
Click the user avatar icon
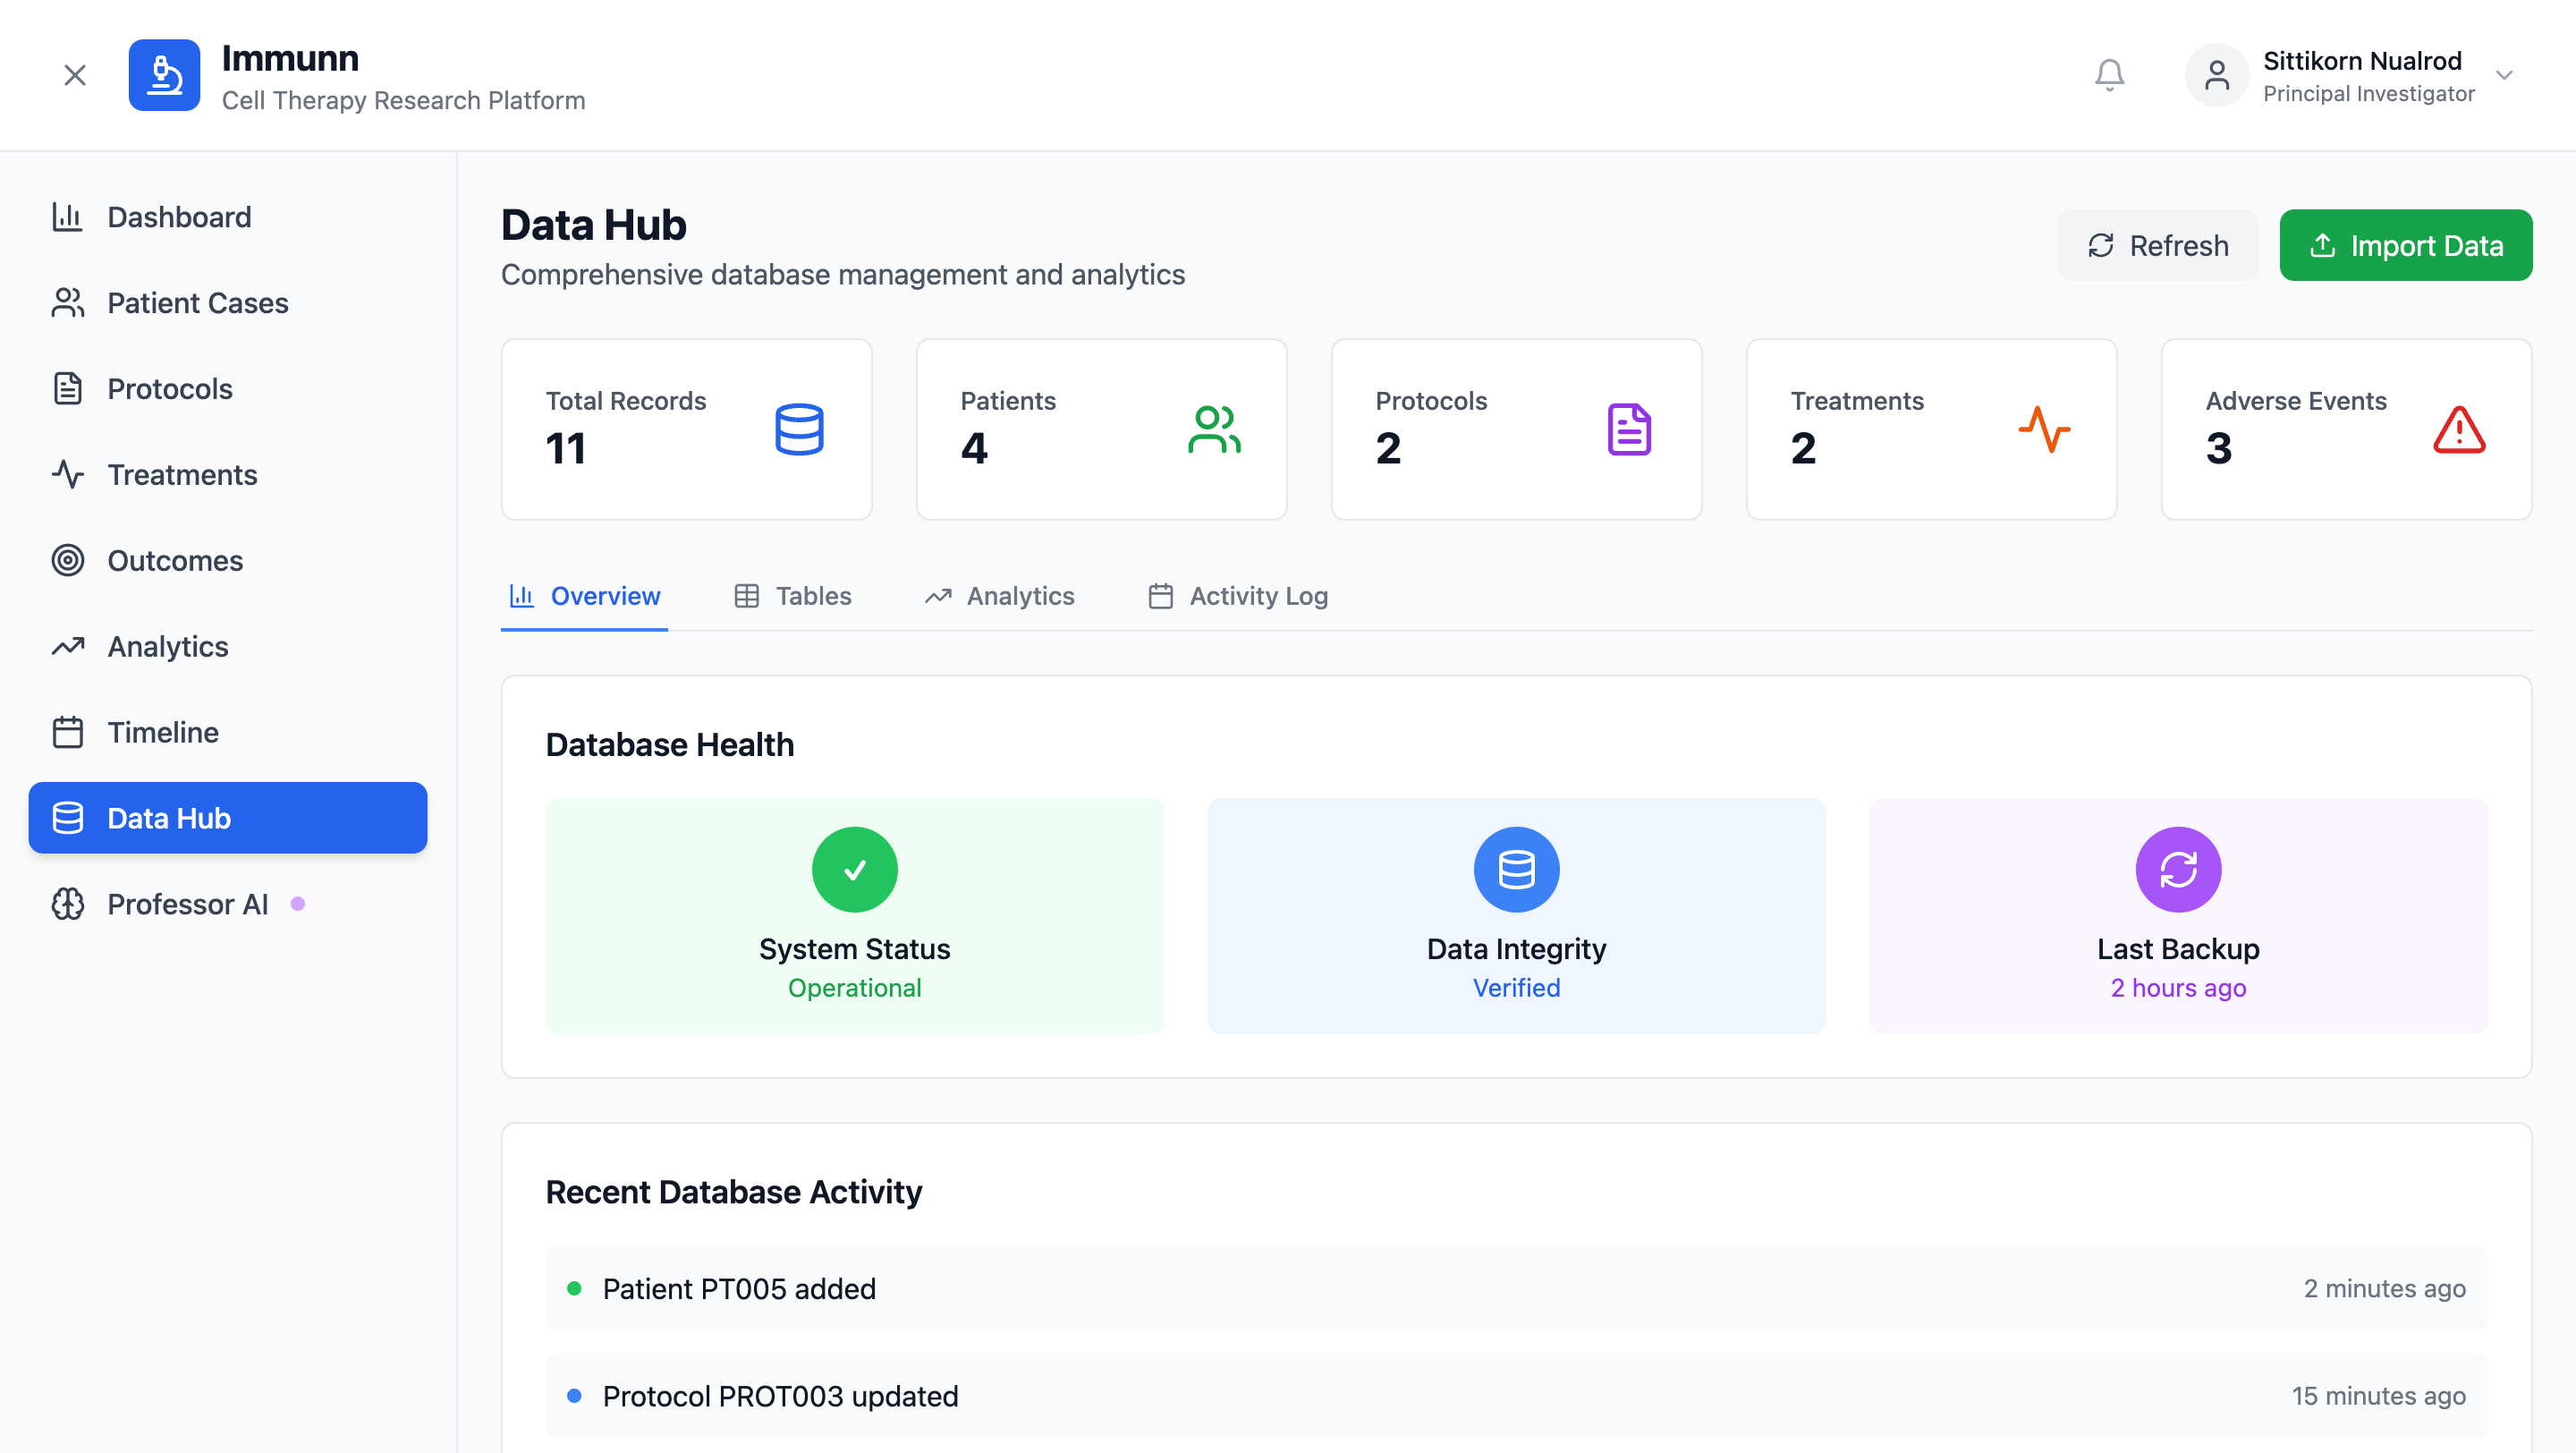click(2216, 75)
